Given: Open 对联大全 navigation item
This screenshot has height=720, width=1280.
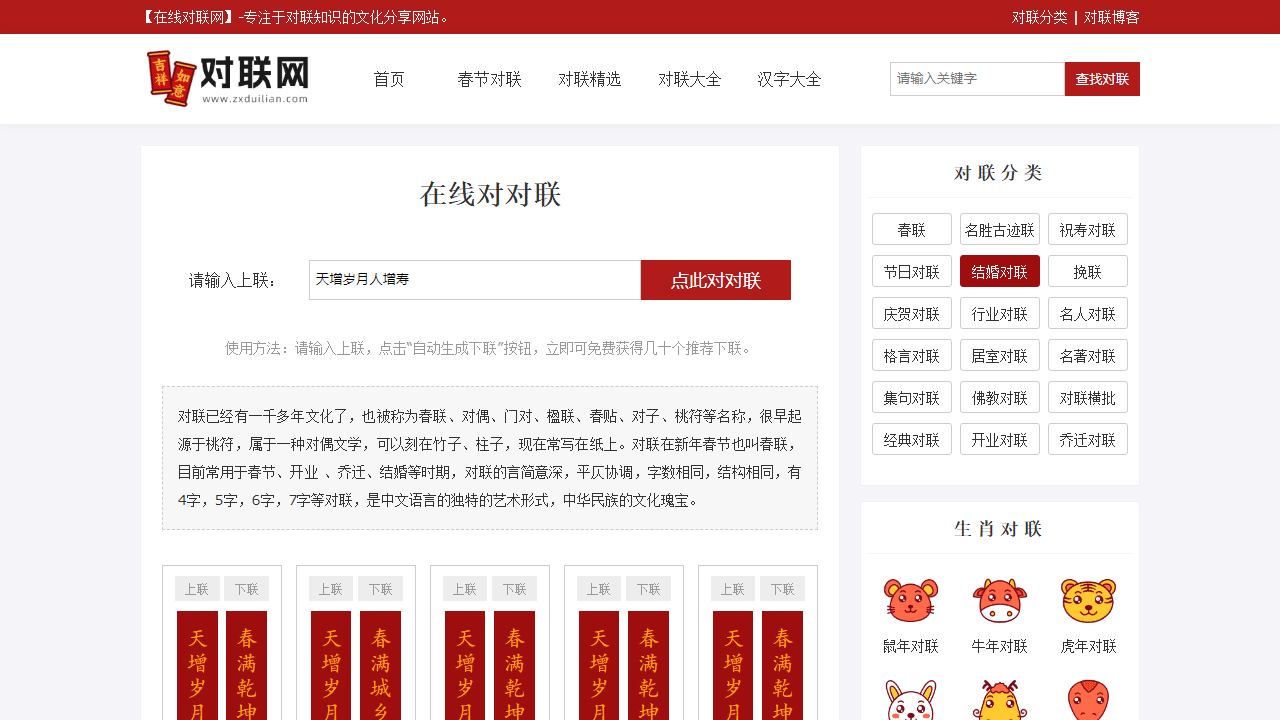Looking at the screenshot, I should coord(689,79).
